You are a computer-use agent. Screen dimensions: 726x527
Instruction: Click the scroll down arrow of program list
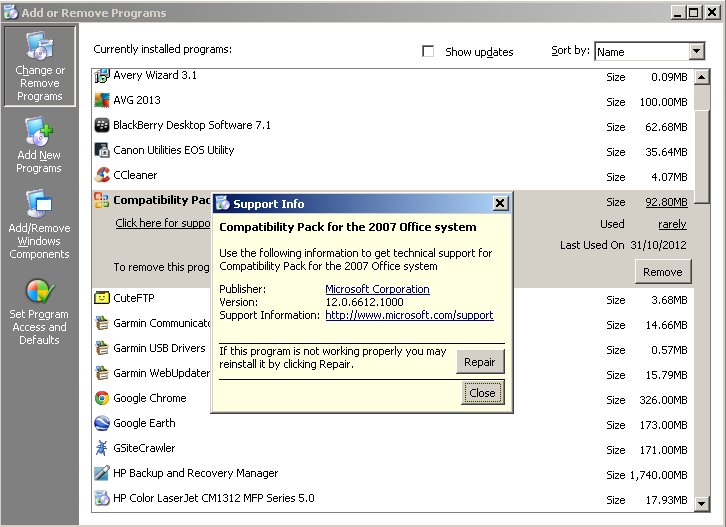[702, 503]
